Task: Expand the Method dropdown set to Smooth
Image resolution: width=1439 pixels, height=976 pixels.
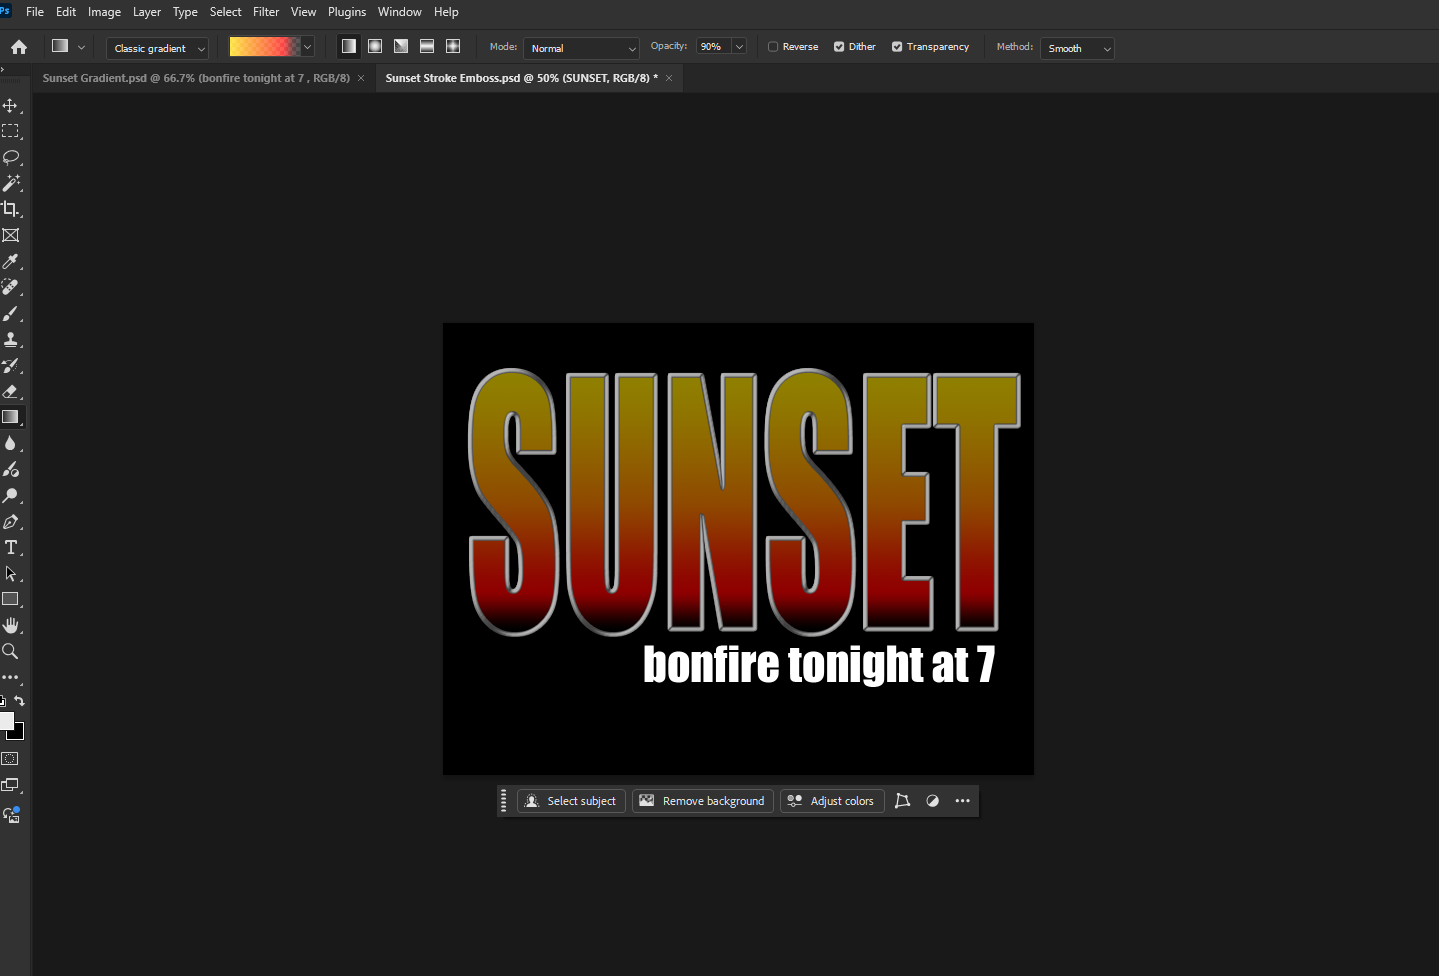Action: tap(1076, 47)
